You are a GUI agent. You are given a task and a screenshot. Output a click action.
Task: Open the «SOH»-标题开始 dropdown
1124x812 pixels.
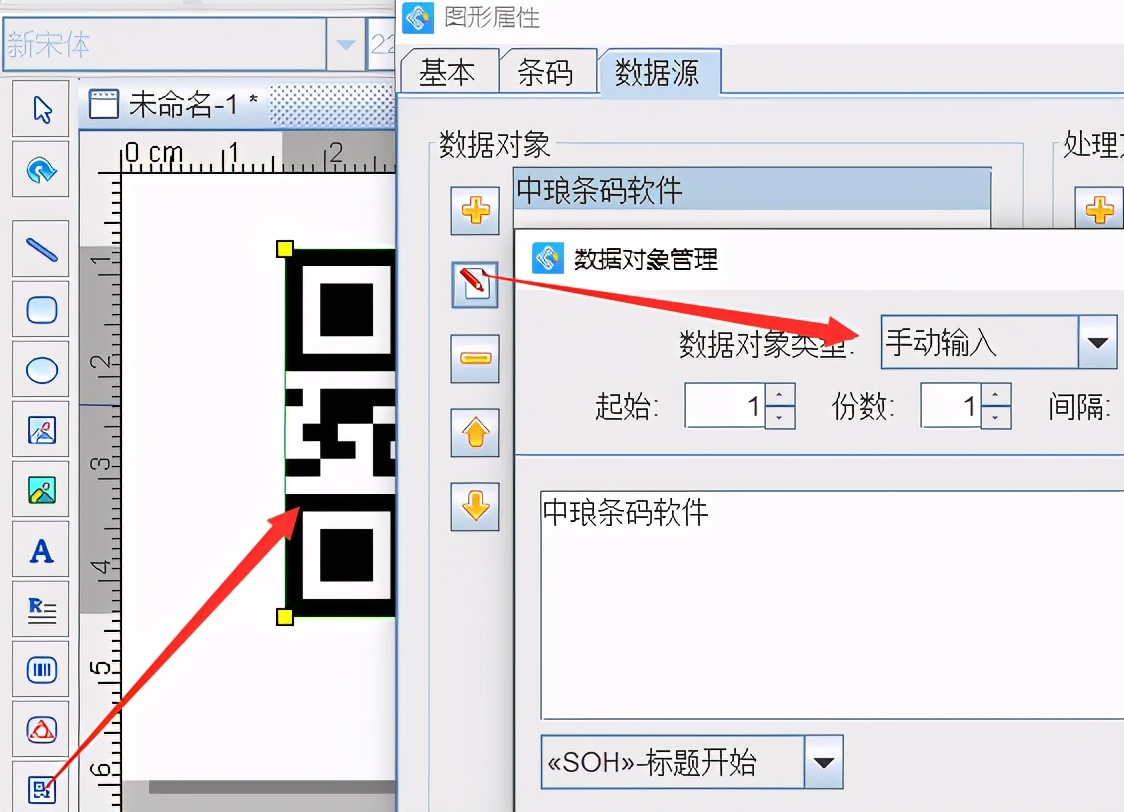[824, 762]
